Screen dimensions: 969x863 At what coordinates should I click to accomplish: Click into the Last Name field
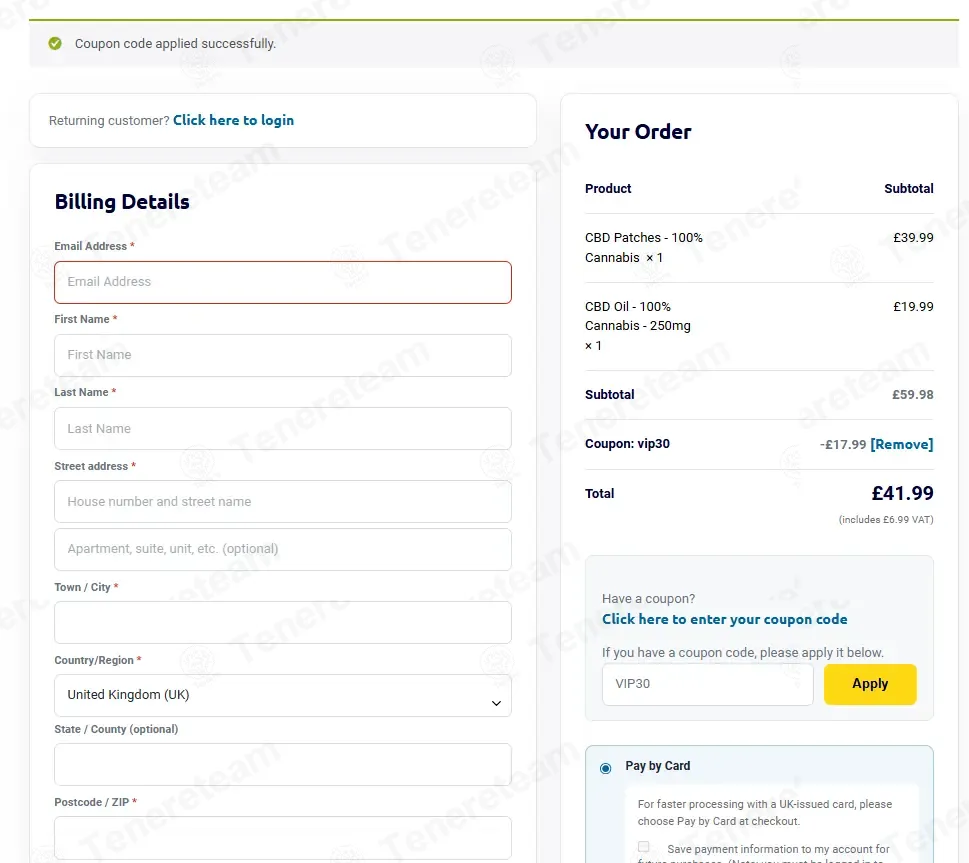coord(282,428)
